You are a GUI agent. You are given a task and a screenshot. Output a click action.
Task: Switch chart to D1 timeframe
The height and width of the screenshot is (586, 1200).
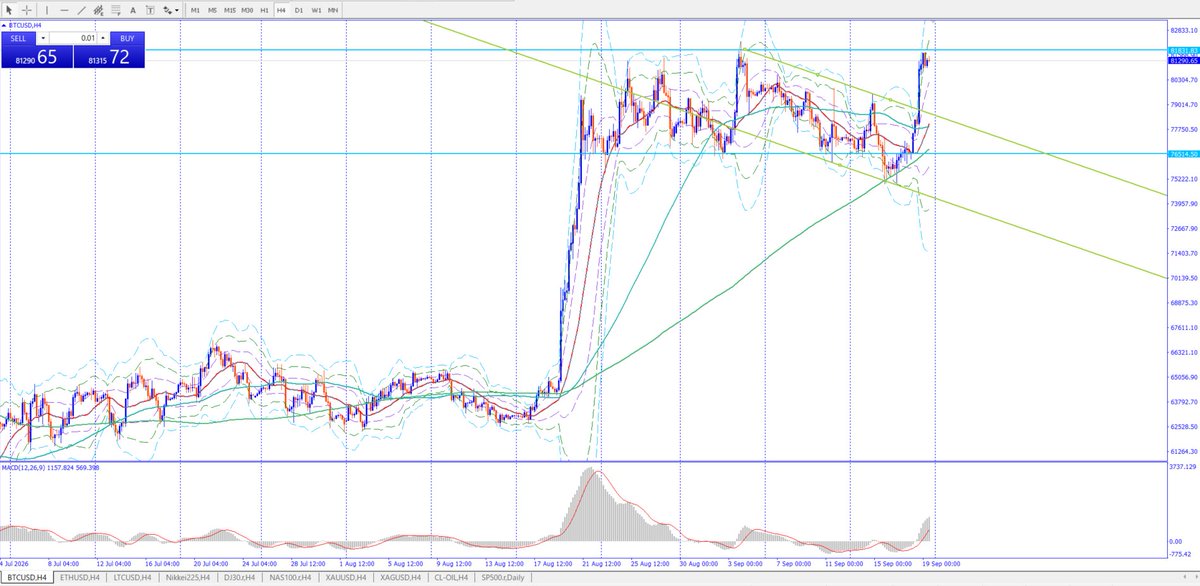[x=298, y=10]
